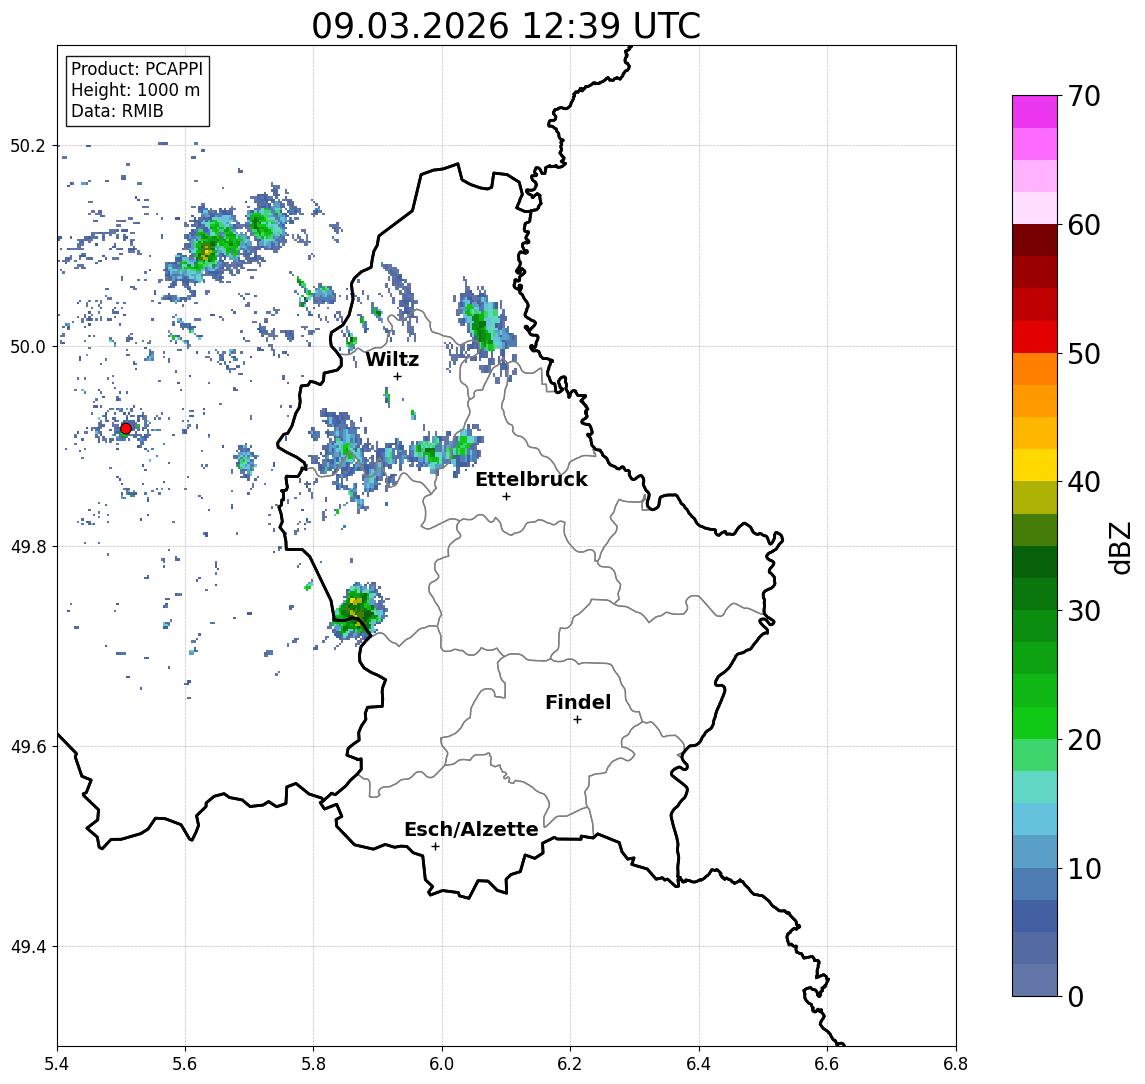
Task: Click the Product: PCAPPI text
Action: (x=137, y=69)
